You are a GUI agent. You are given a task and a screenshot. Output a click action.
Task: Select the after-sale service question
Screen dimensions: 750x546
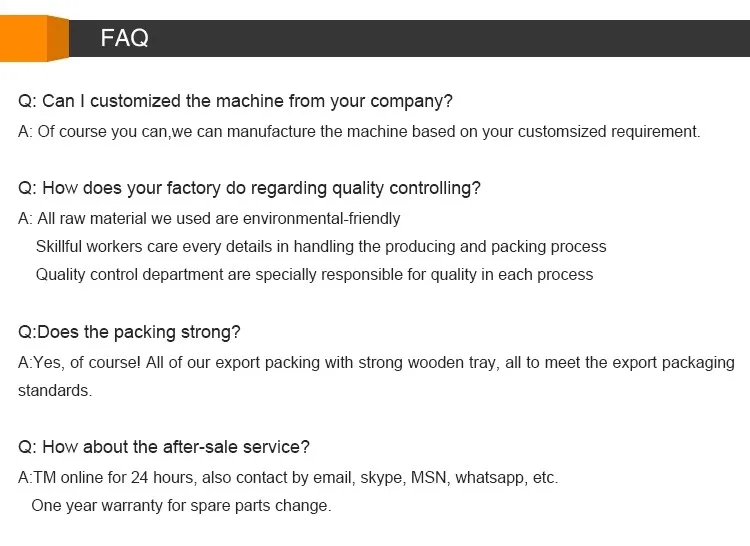coord(164,447)
